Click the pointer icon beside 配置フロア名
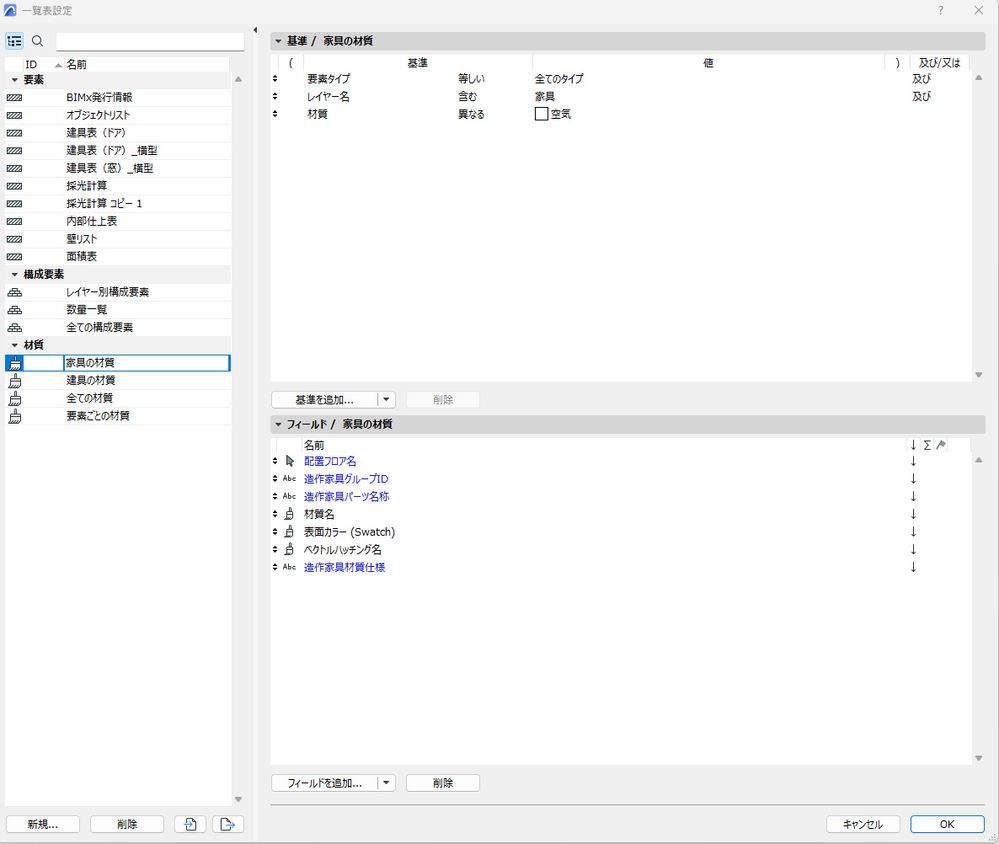Screen dimensions: 999x844 point(290,461)
